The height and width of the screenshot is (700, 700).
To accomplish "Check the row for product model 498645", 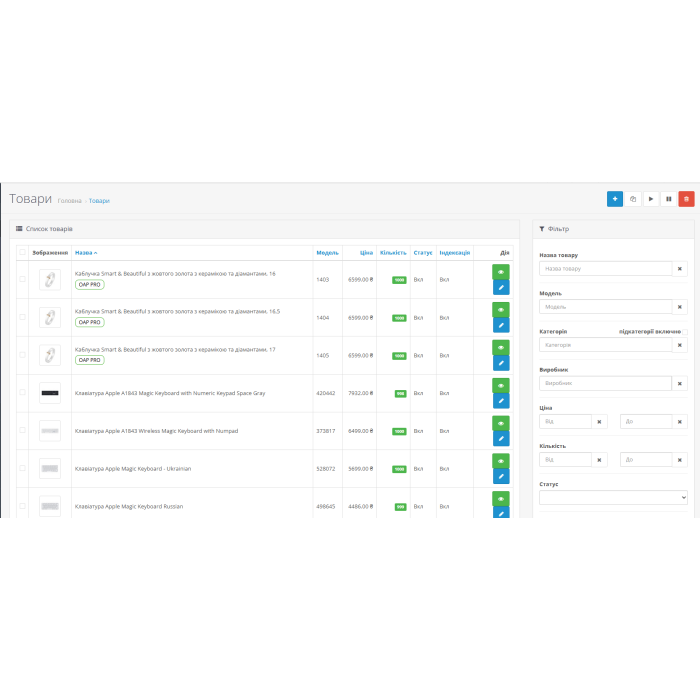I will (x=22, y=506).
